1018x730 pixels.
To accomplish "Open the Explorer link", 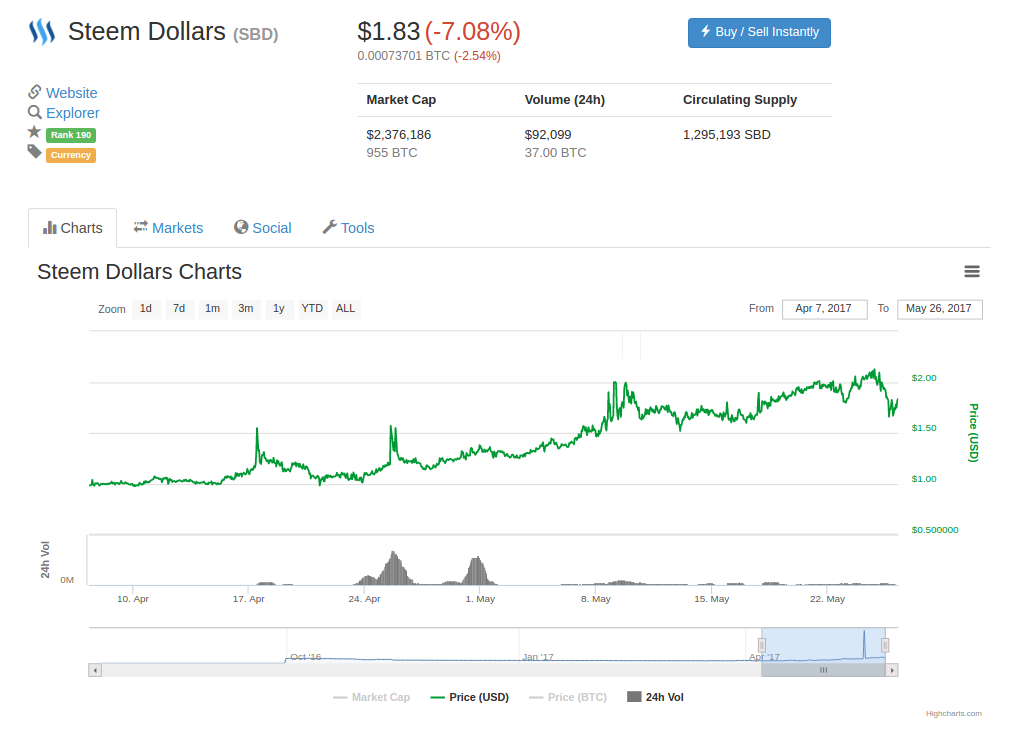I will coord(72,113).
